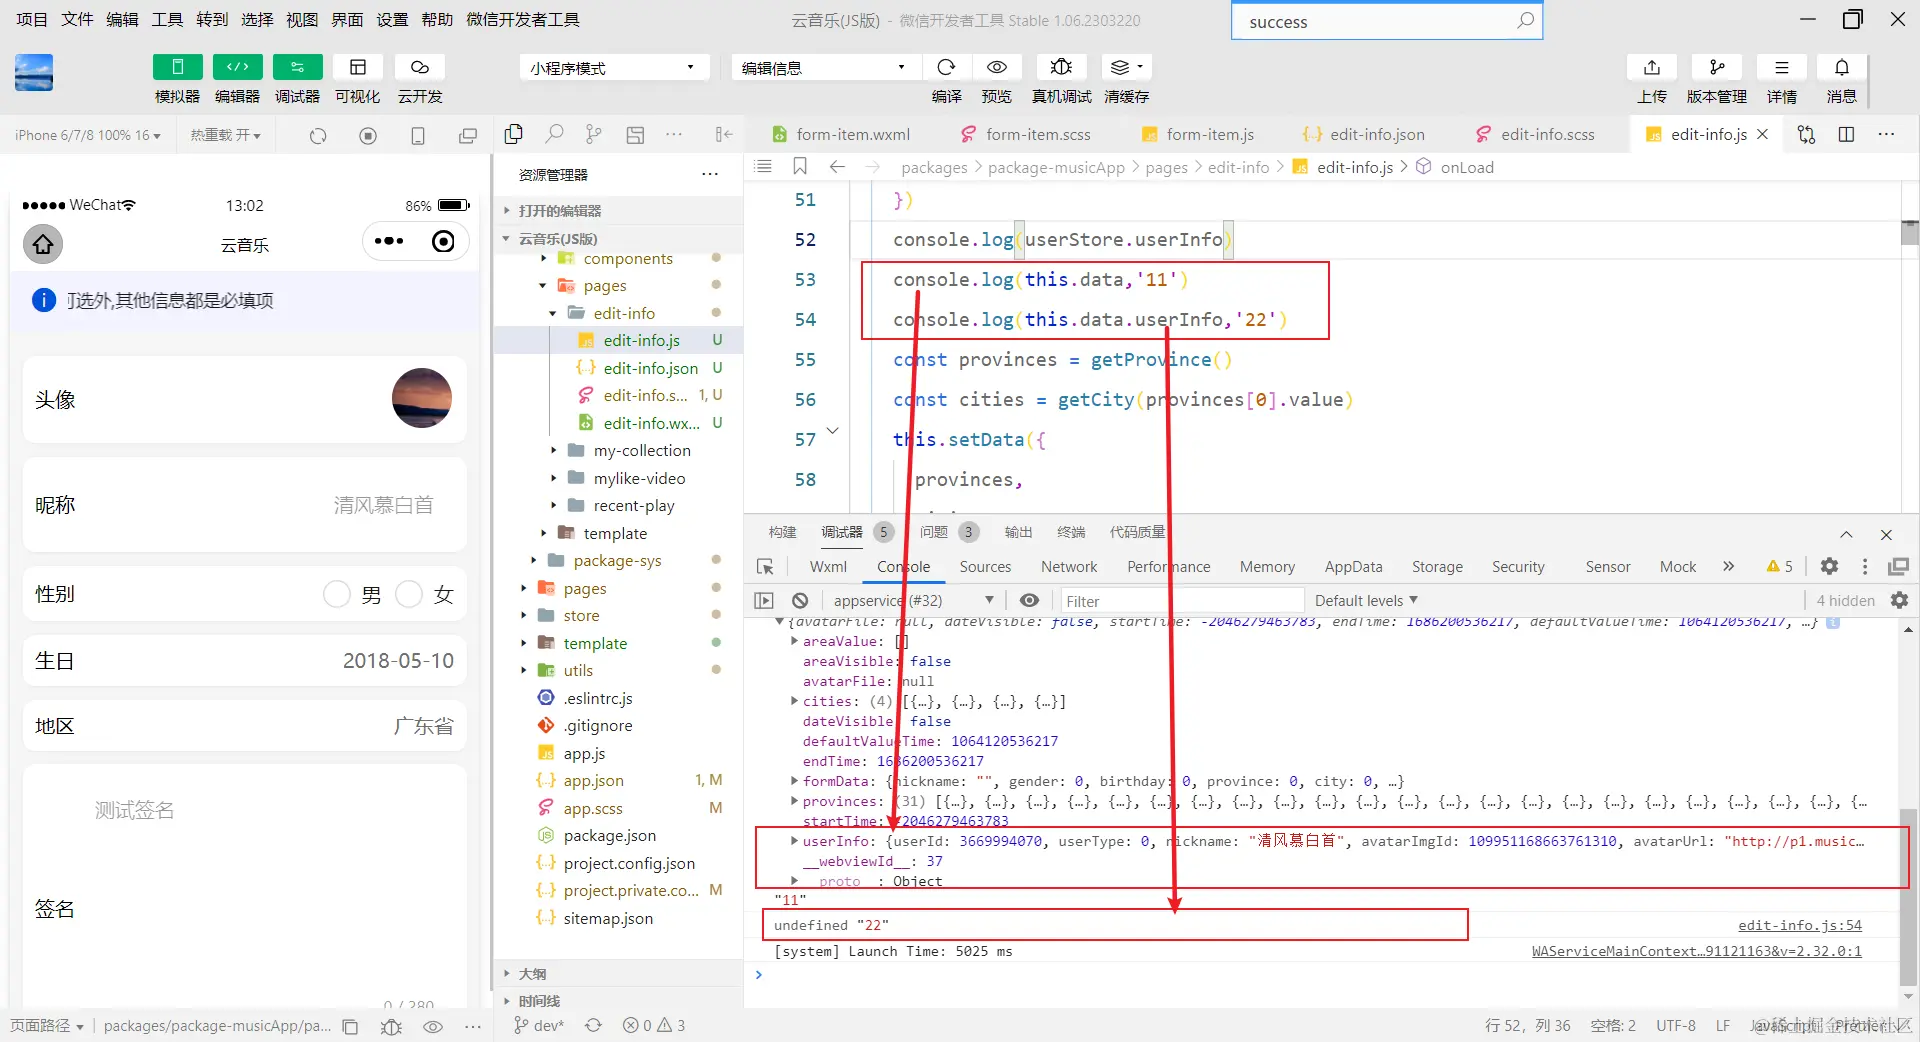Click the console Filter input field

(1182, 600)
